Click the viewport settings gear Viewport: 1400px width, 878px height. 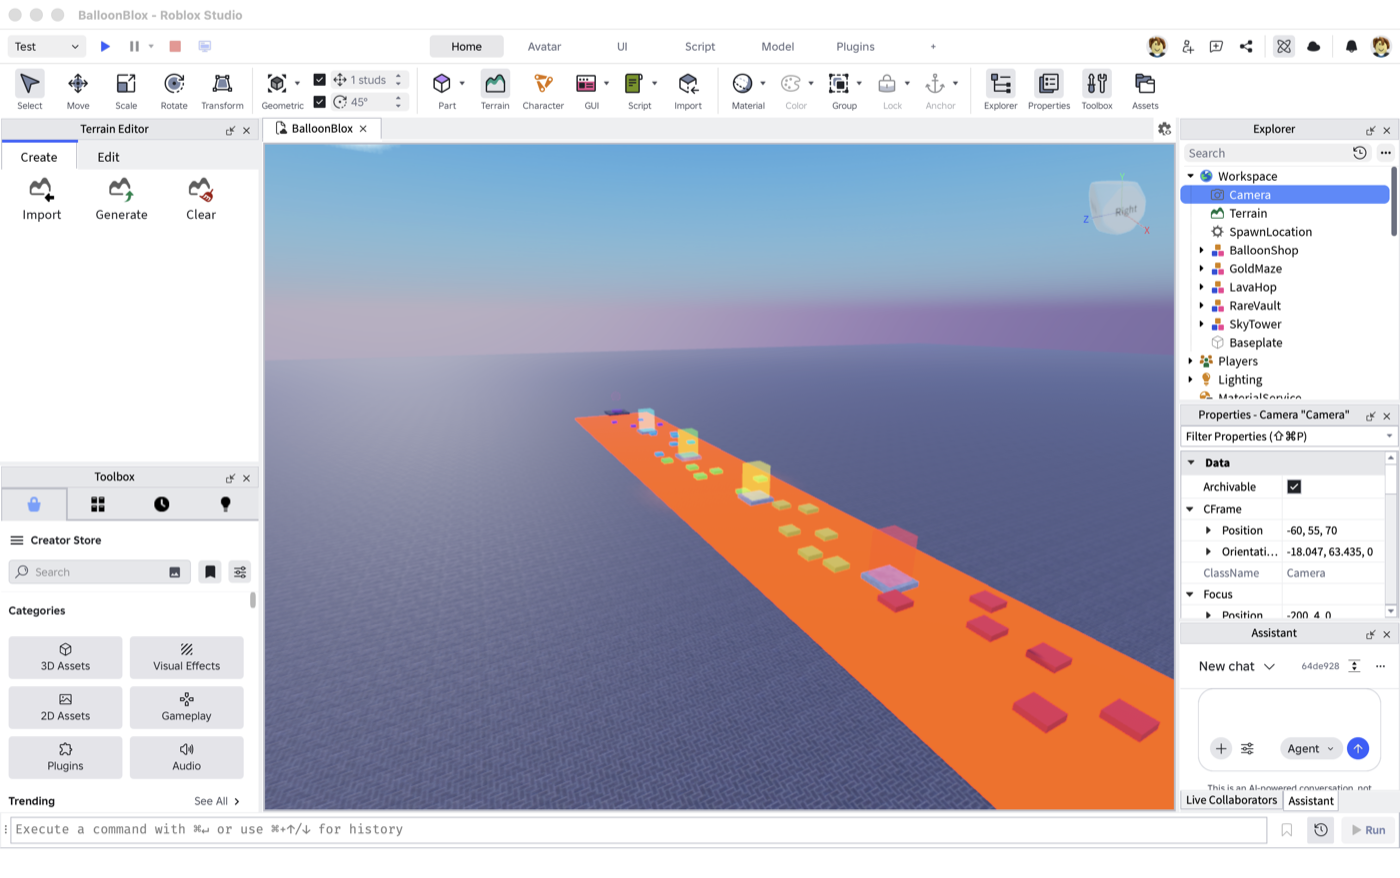click(1165, 129)
